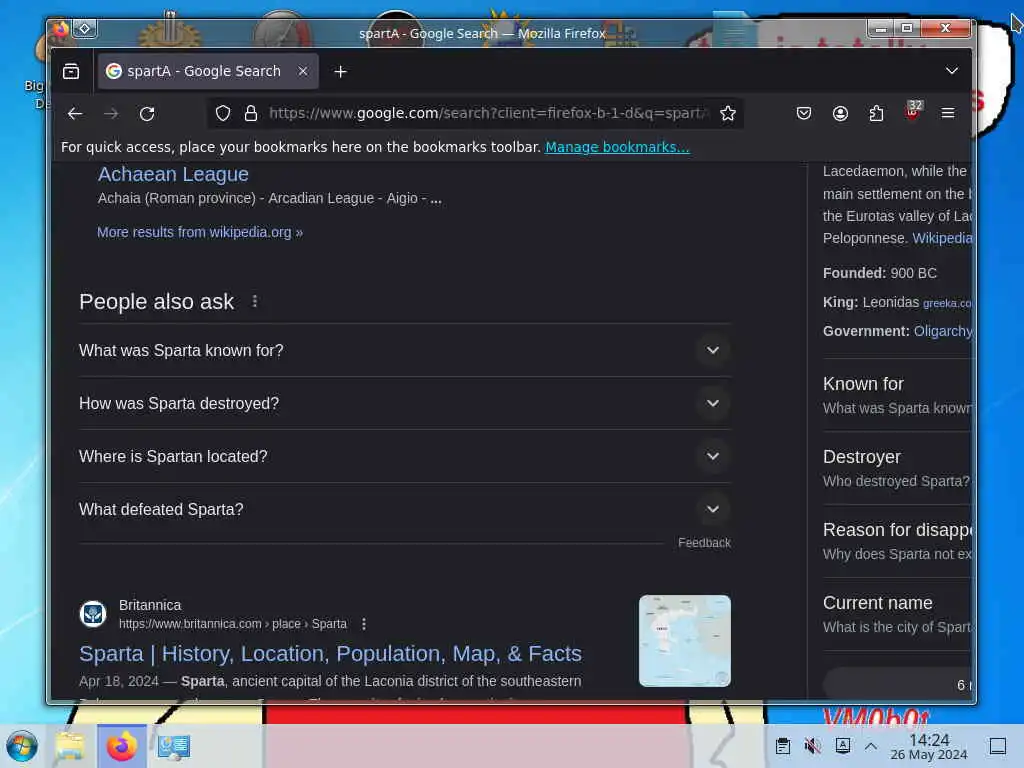
Task: Toggle the window on-all-desktops pin icon
Action: pyautogui.click(x=85, y=29)
